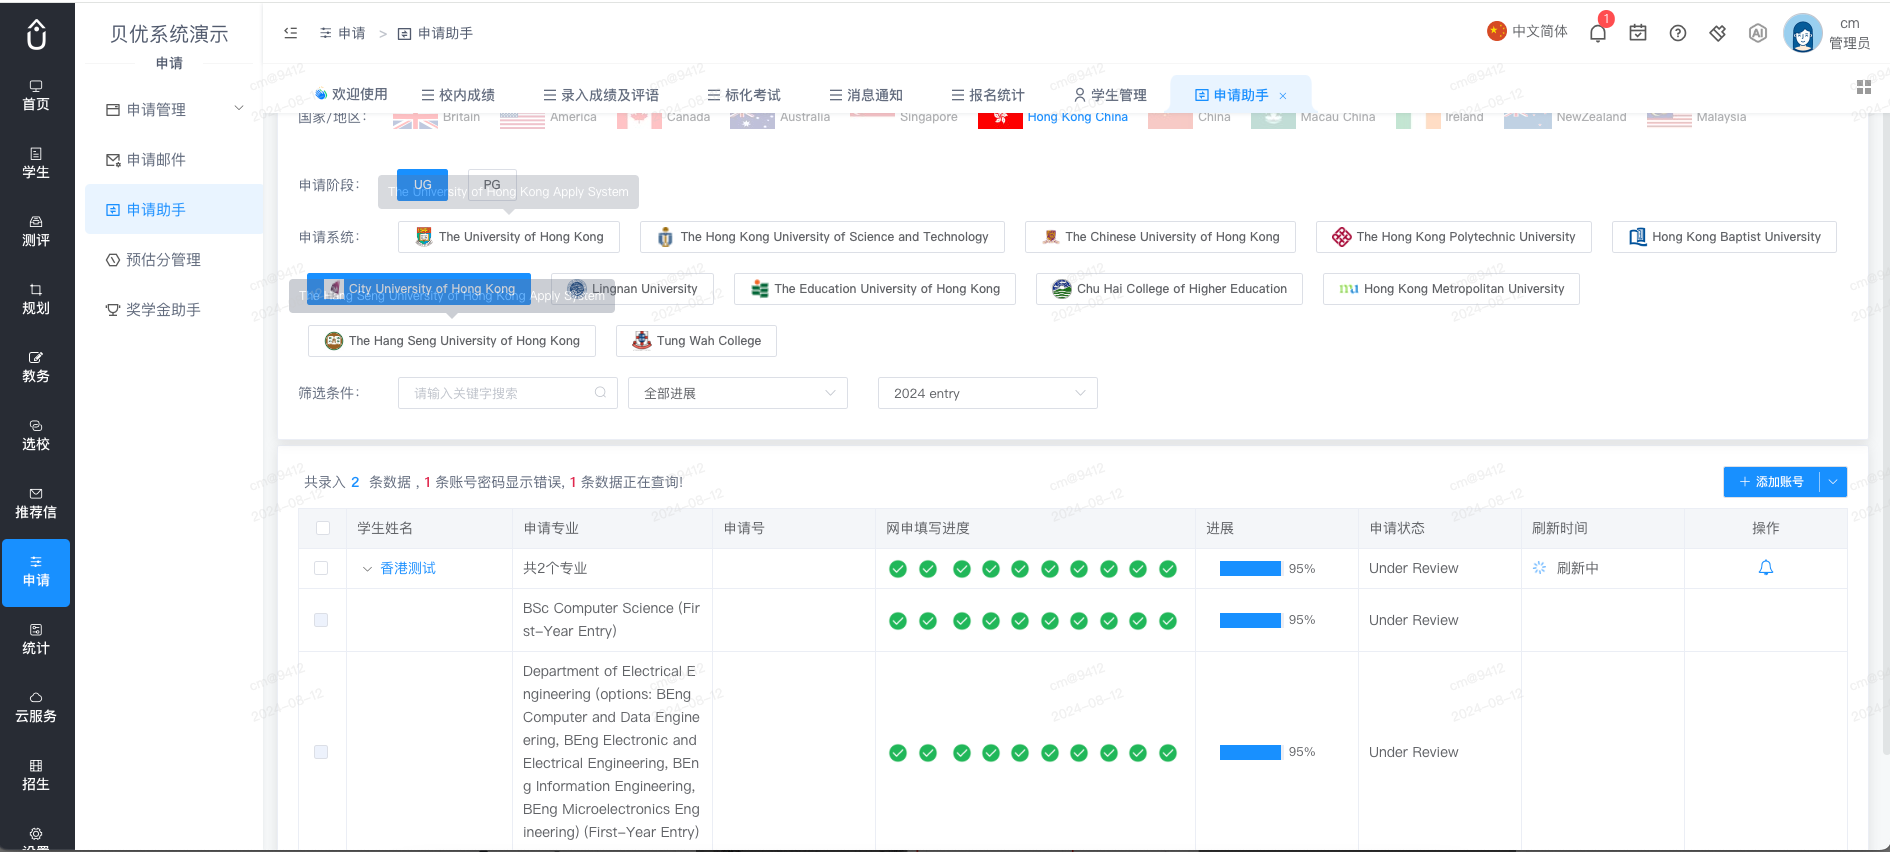Viewport: 1890px width, 852px height.
Task: Open the 全部进展 progress dropdown
Action: point(738,393)
